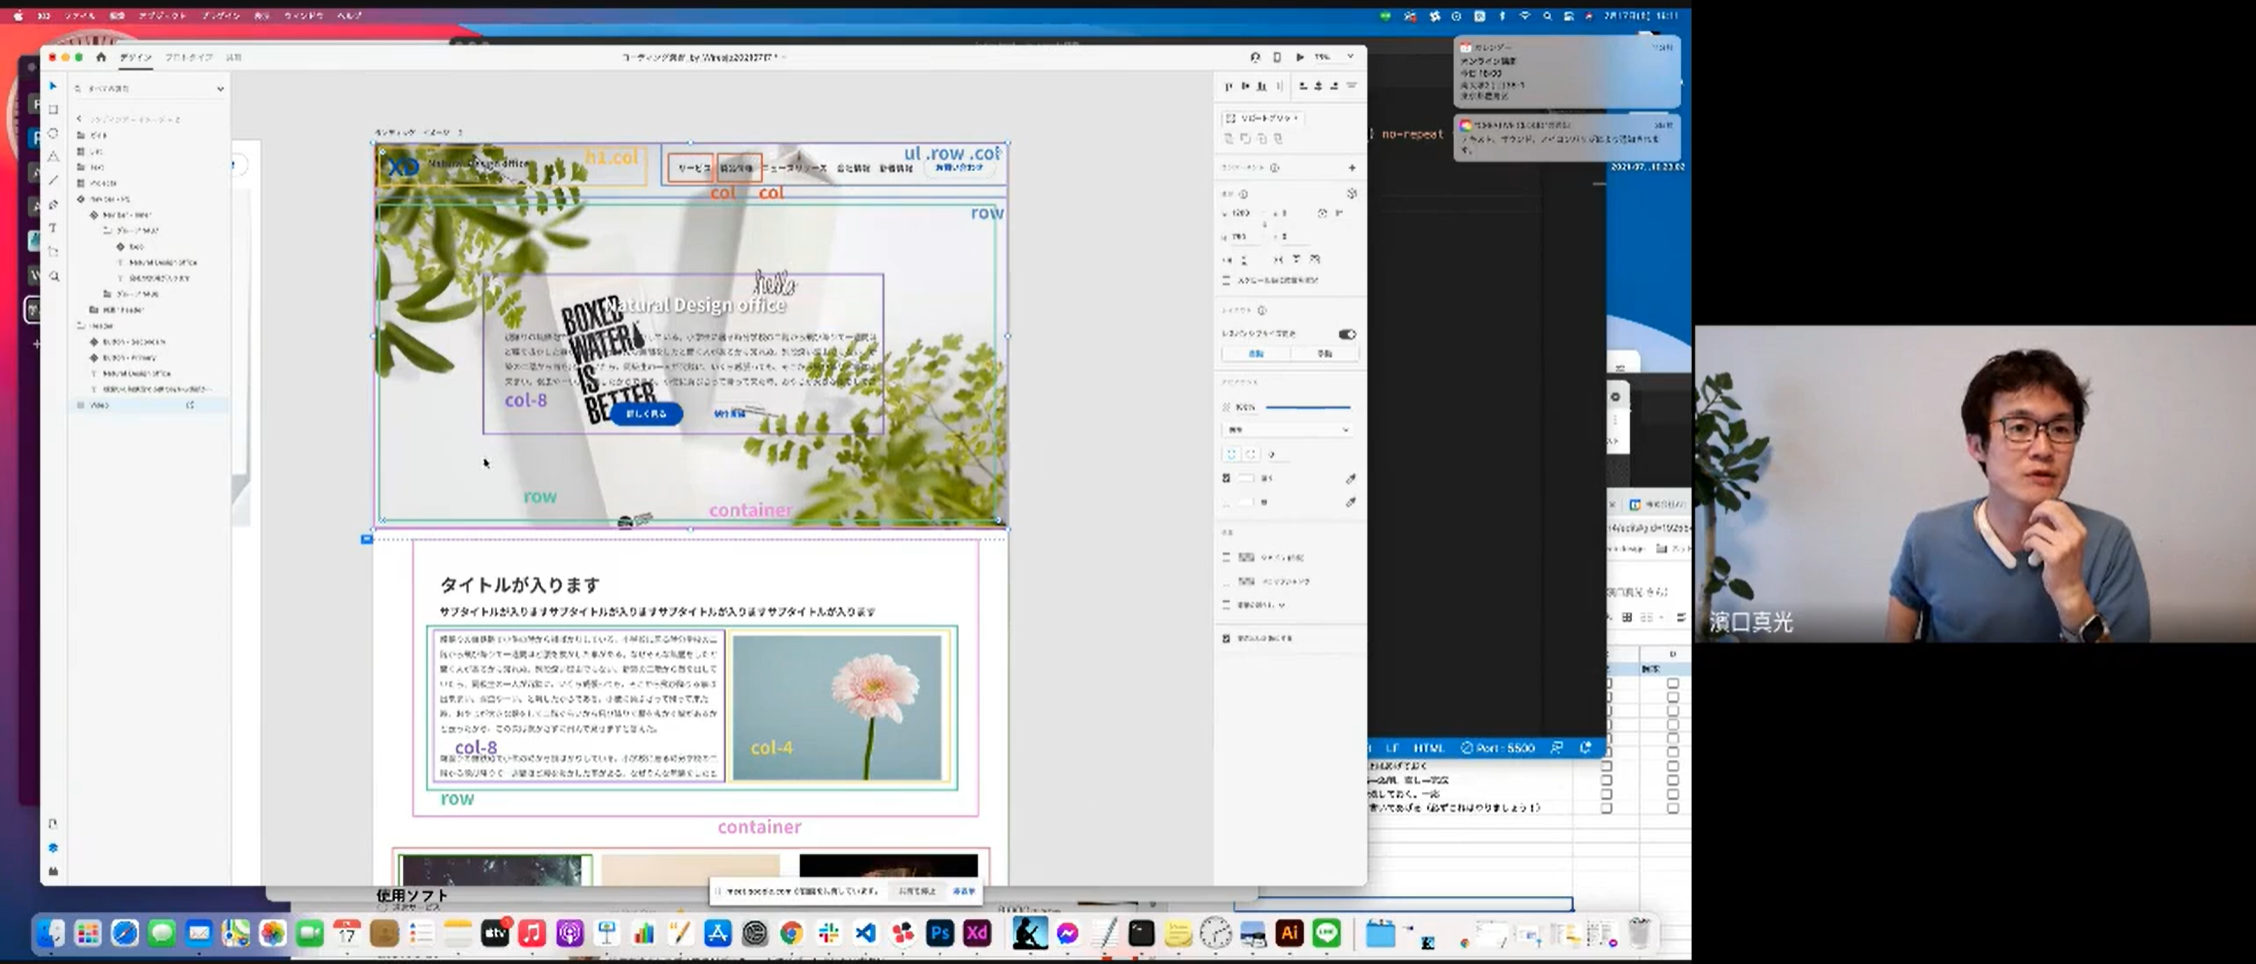Screen dimensions: 2256x964
Task: Toggle the bottom checkbox in the property panel
Action: 1227,638
